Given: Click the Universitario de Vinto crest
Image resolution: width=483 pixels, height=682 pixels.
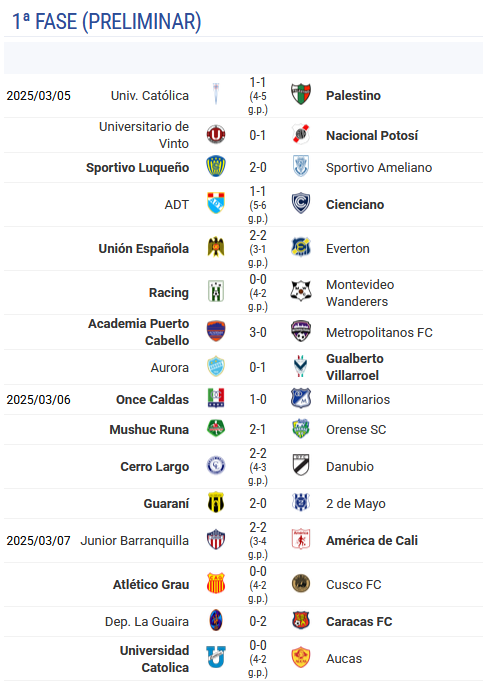Looking at the screenshot, I should coord(216,134).
